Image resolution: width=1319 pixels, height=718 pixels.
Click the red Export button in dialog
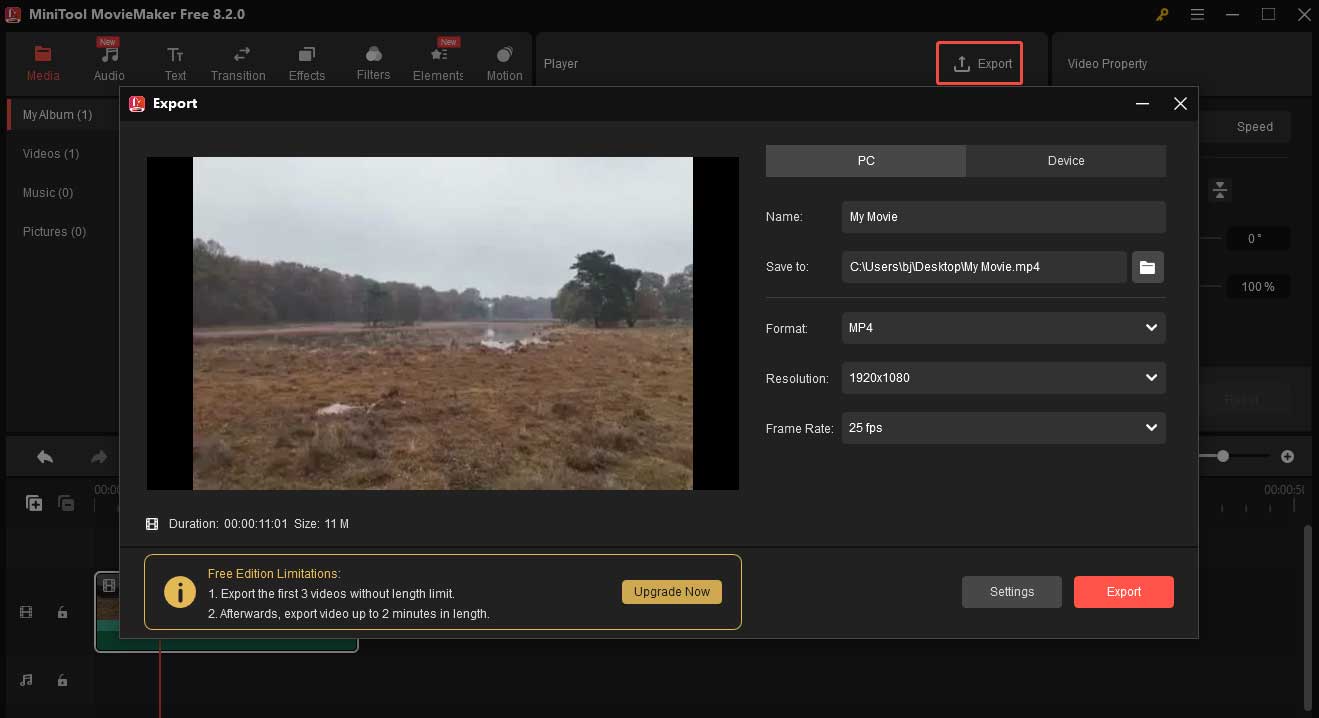pos(1124,592)
